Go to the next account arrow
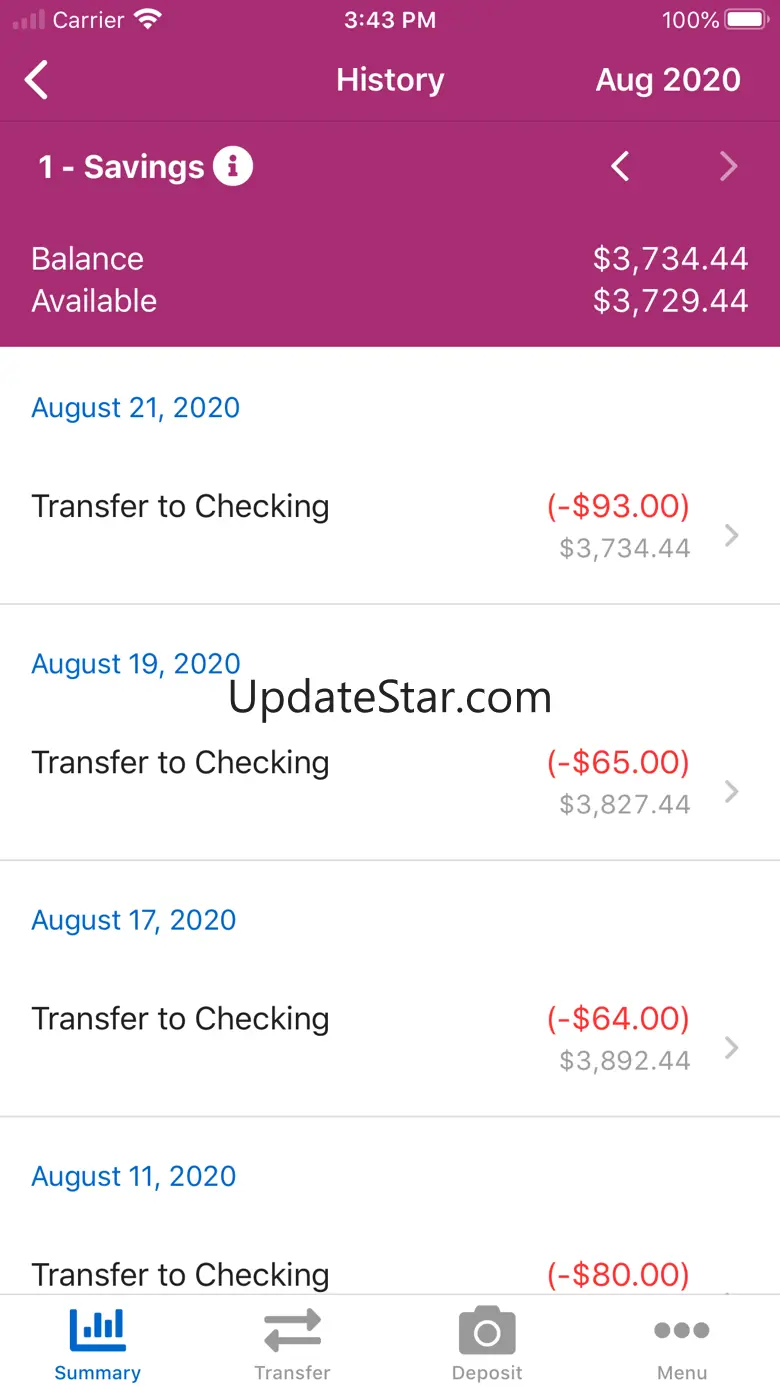780x1387 pixels. click(x=729, y=166)
